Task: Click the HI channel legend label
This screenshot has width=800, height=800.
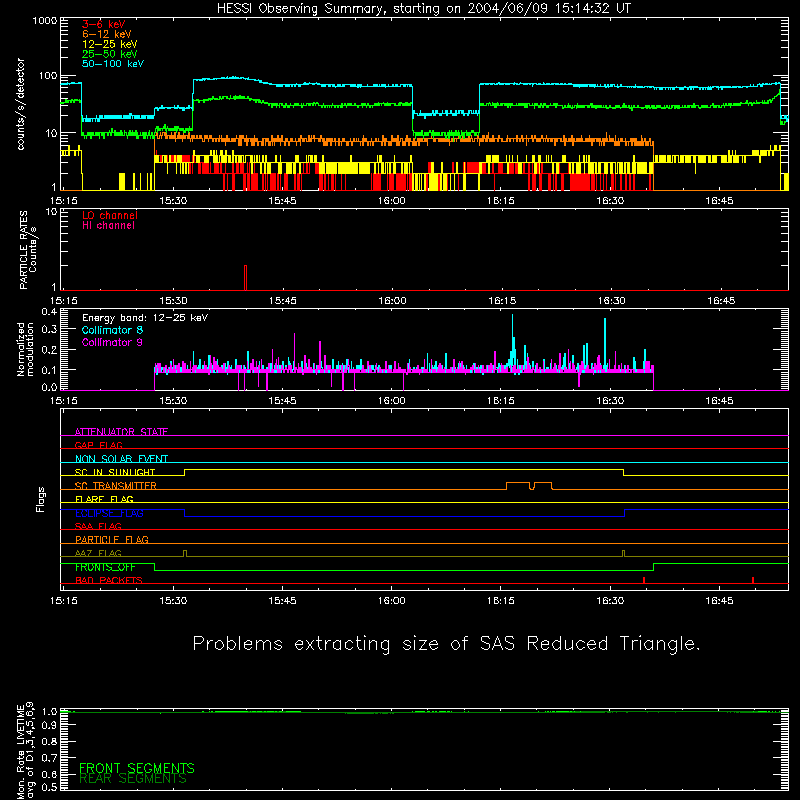Action: pos(108,226)
